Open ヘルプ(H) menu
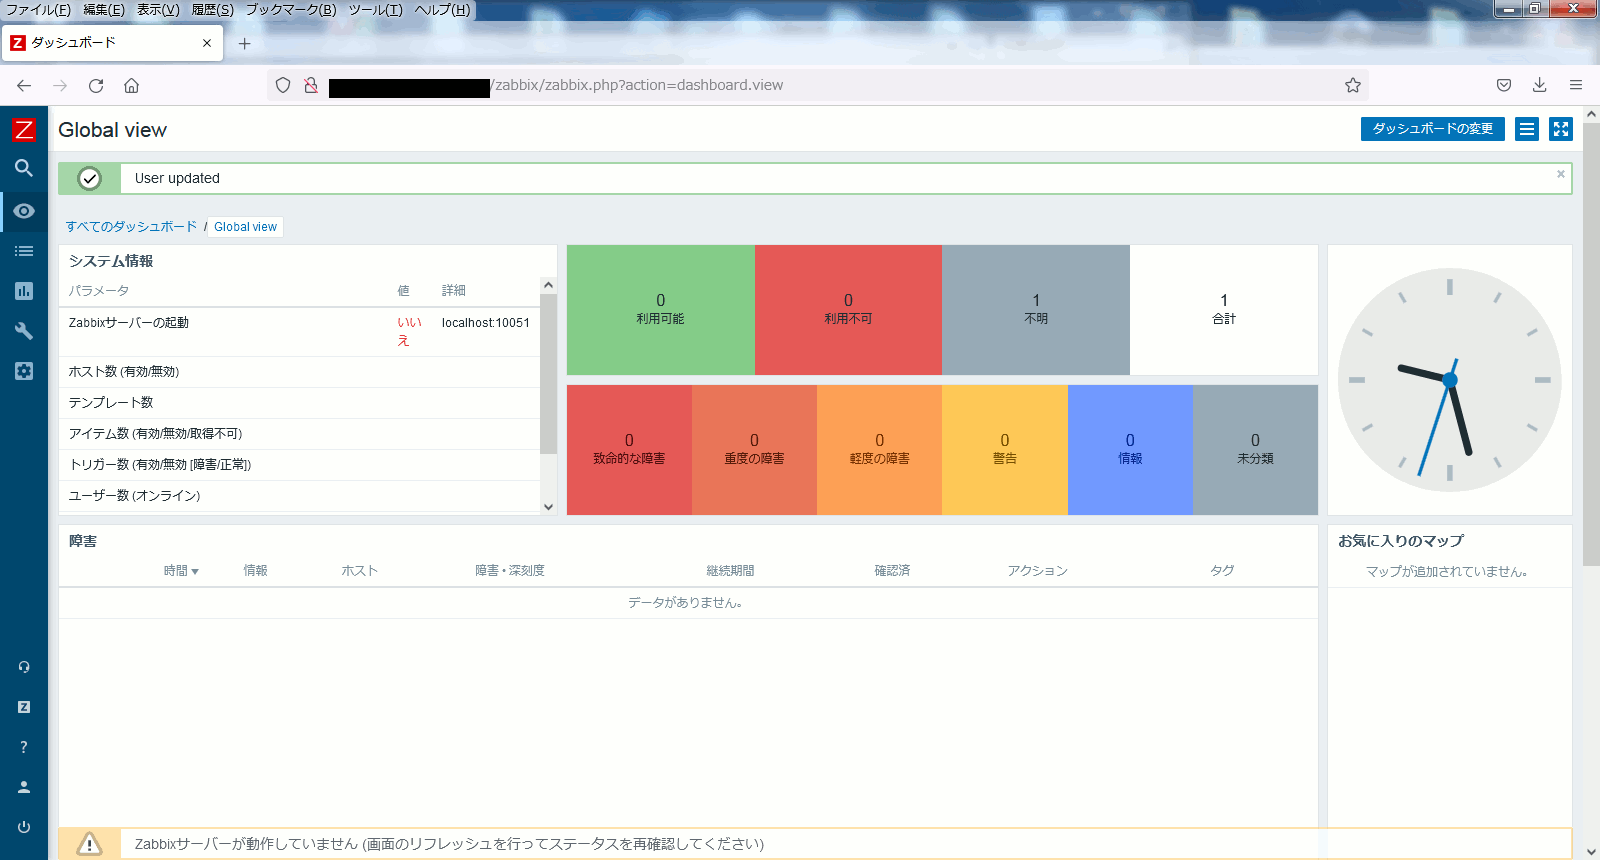Screen dimensions: 1600x860 click(442, 10)
